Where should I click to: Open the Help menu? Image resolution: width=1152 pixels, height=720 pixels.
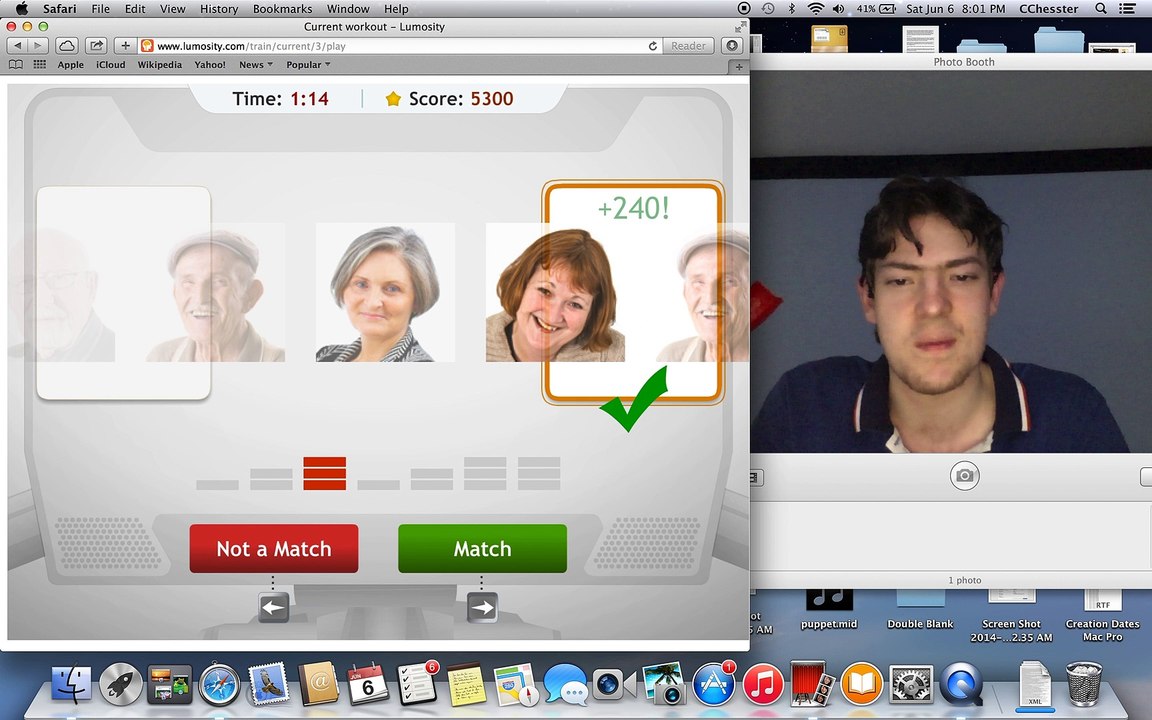(396, 9)
